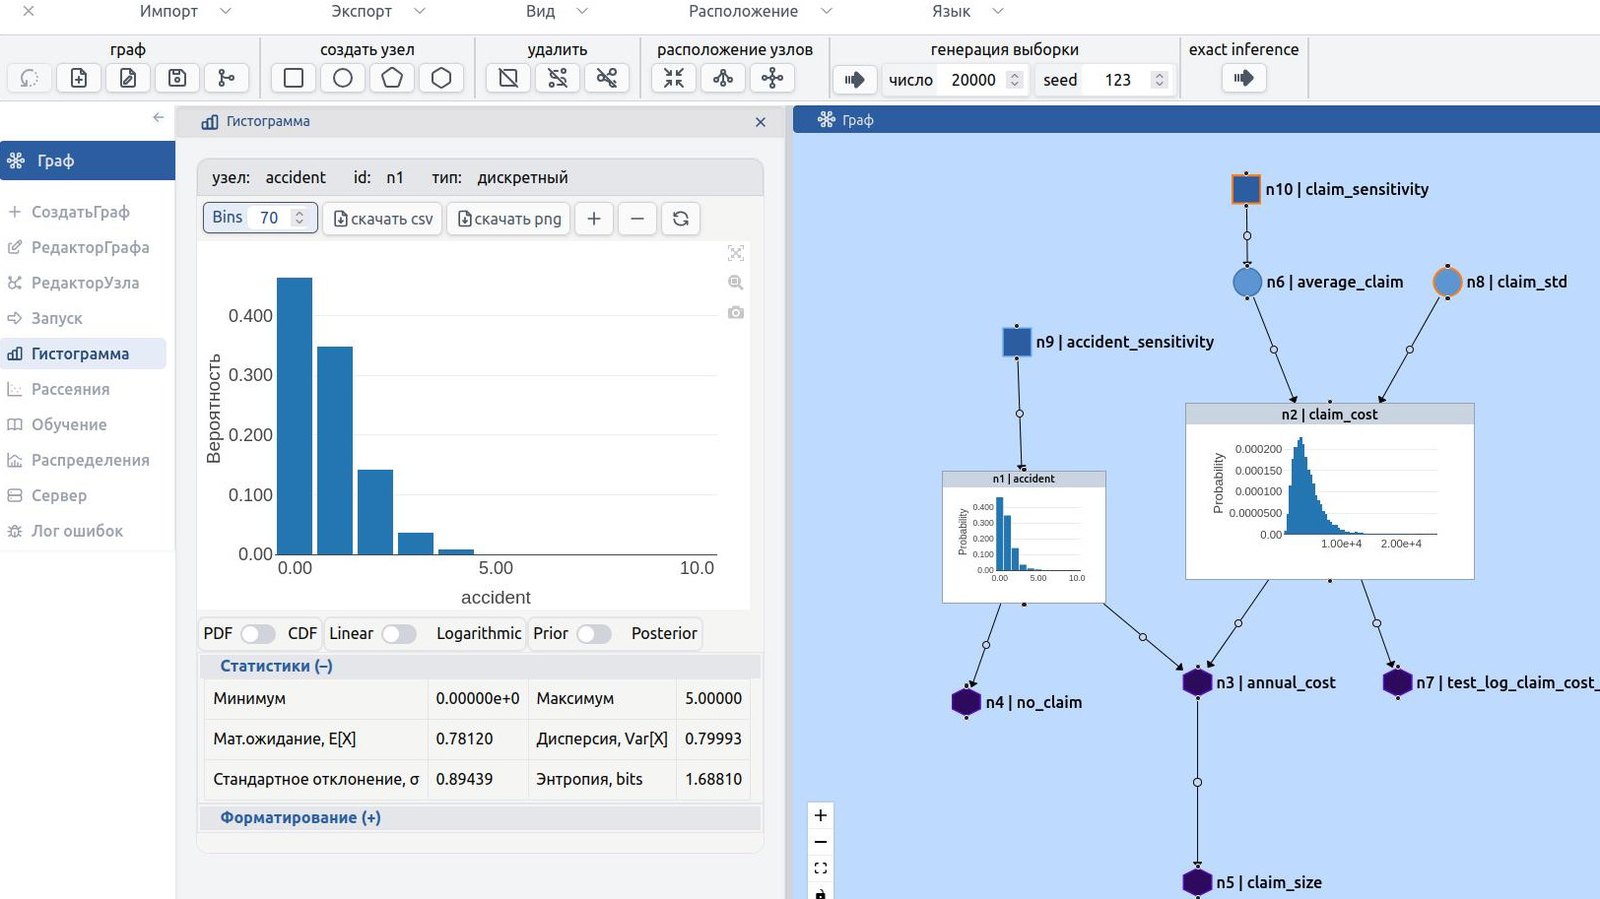
Task: Click the middle icon in удалить group
Action: [x=558, y=78]
